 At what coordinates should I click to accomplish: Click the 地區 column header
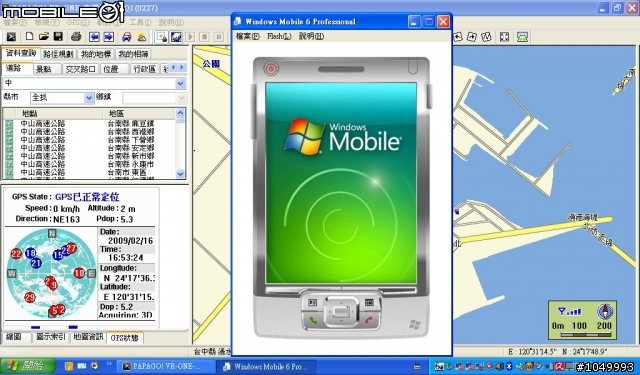tap(139, 113)
